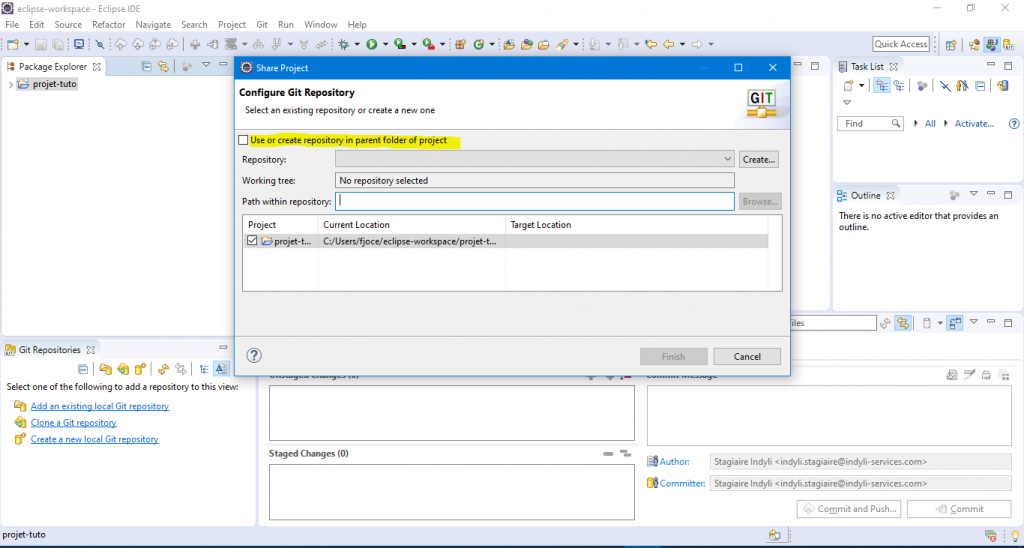Open the Git menu

pyautogui.click(x=262, y=25)
